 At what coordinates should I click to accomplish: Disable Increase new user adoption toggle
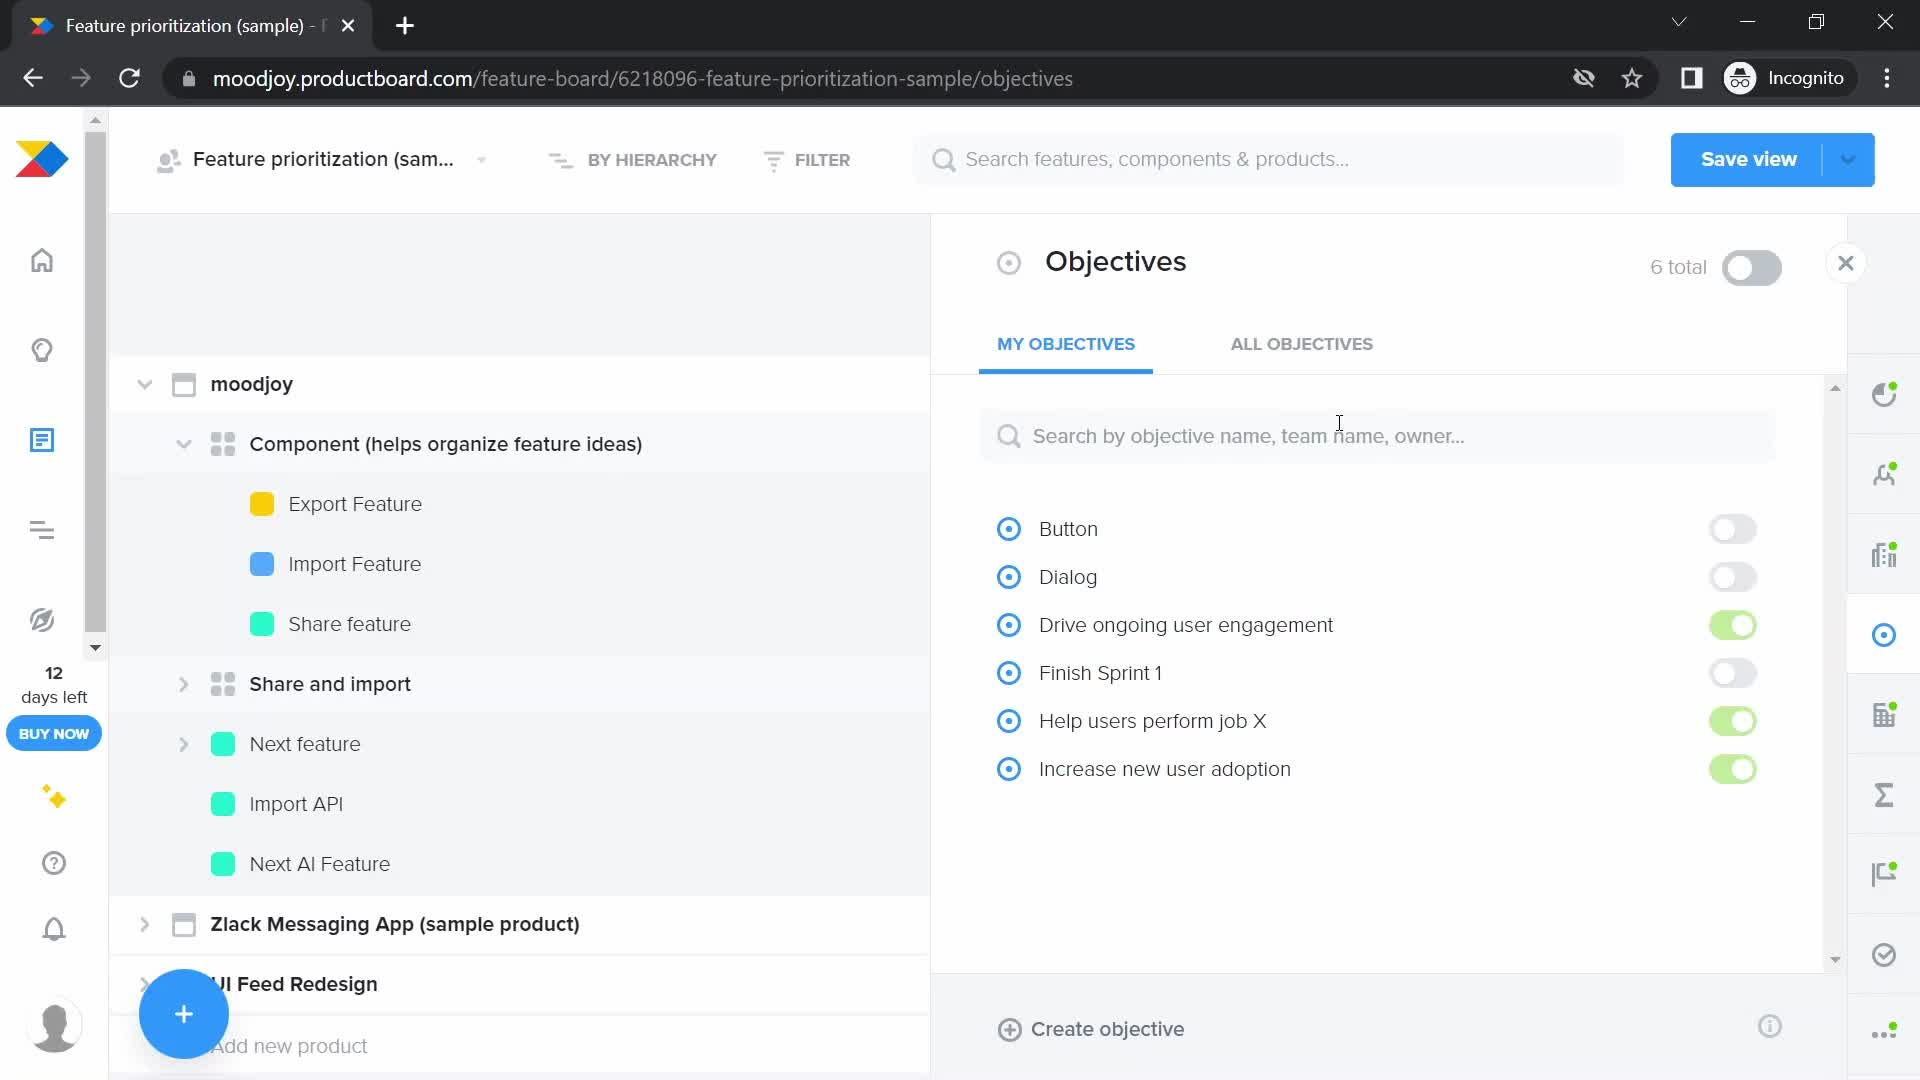coord(1733,769)
